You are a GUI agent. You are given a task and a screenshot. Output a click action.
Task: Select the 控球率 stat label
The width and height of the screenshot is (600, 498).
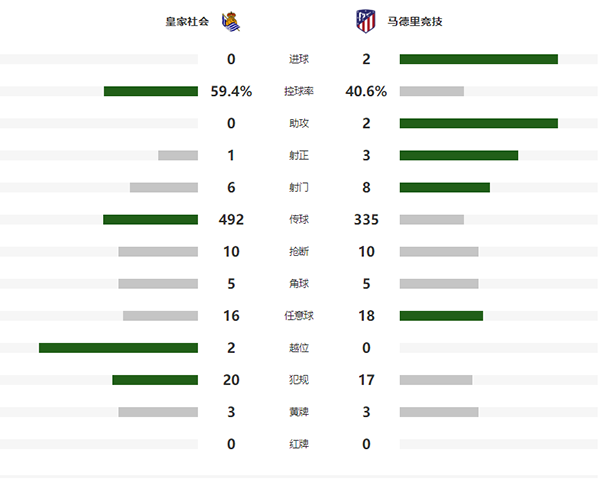[299, 91]
